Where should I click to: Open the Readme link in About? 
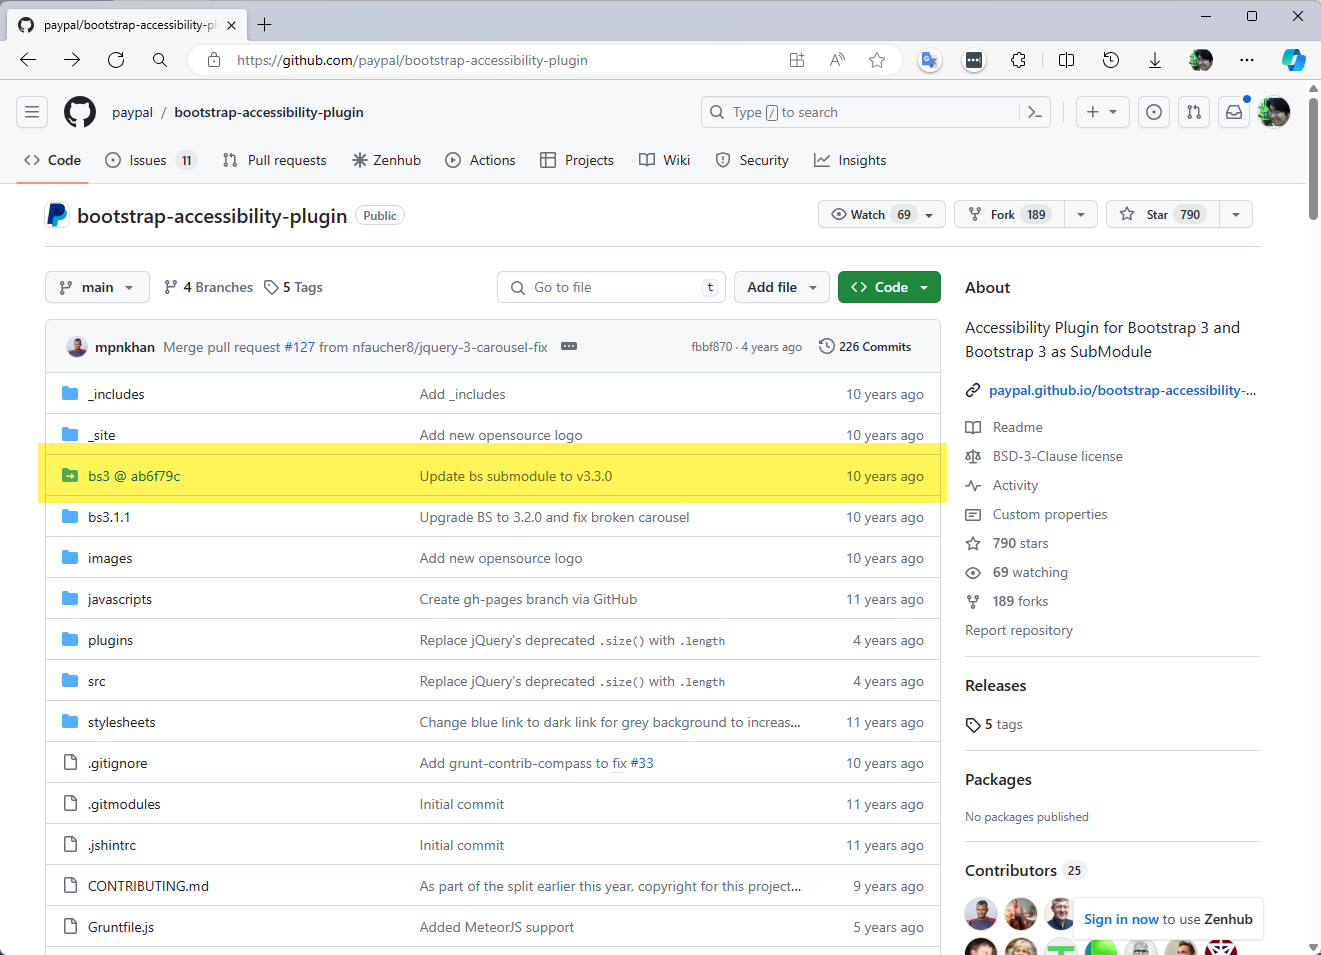click(x=1017, y=427)
